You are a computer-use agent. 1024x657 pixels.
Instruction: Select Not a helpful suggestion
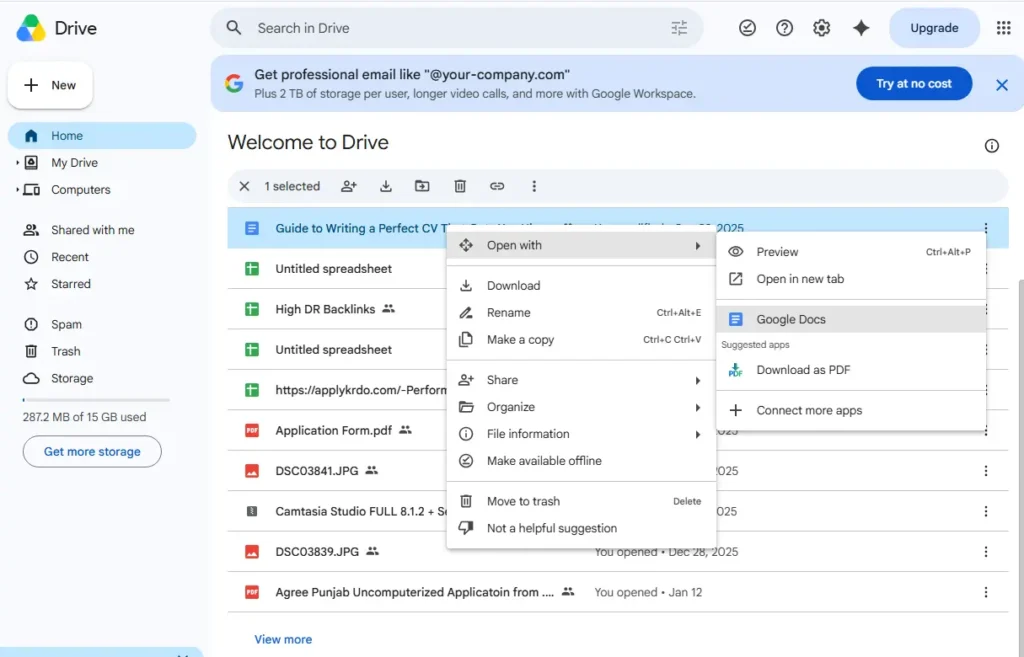tap(581, 528)
